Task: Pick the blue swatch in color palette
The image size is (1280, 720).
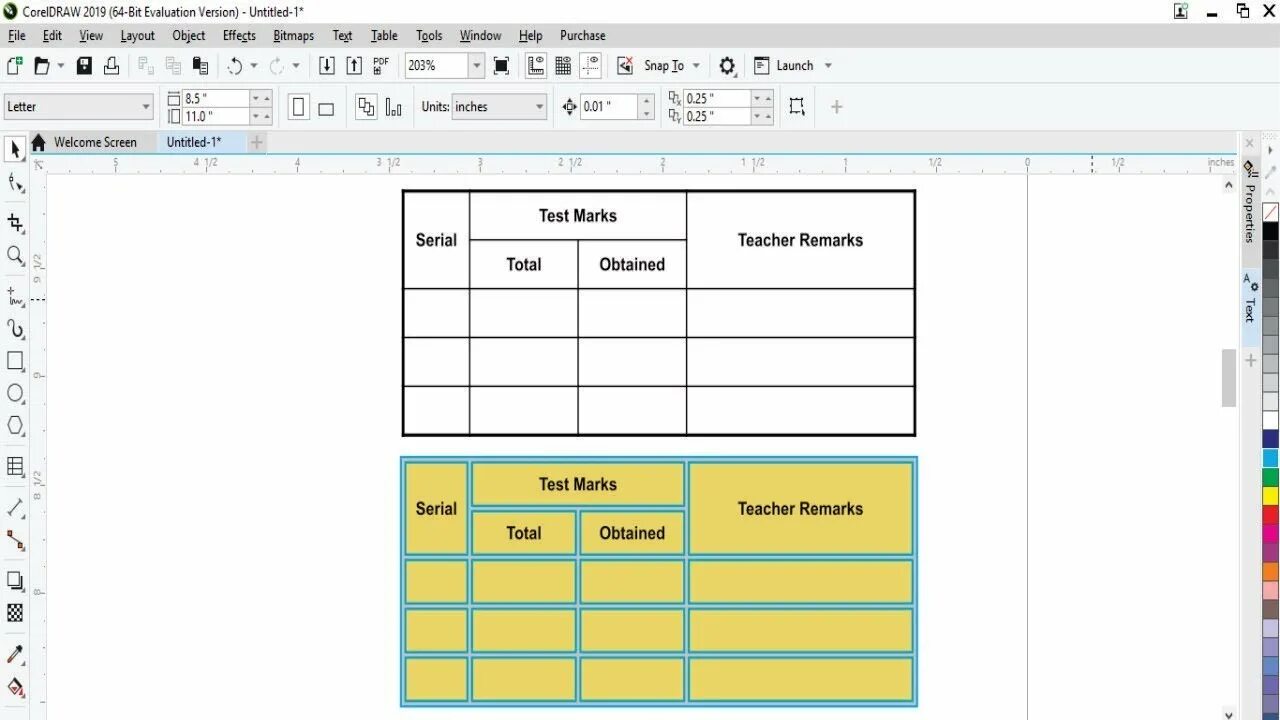Action: [1270, 439]
